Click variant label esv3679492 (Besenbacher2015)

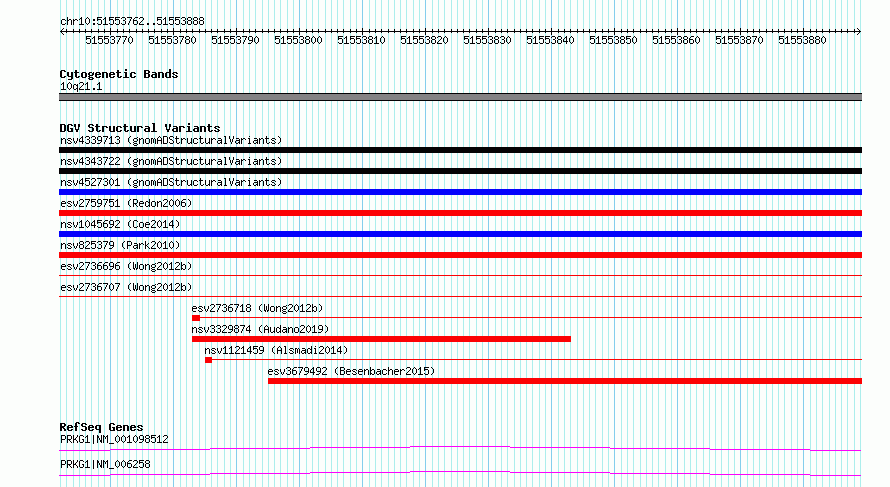[351, 371]
